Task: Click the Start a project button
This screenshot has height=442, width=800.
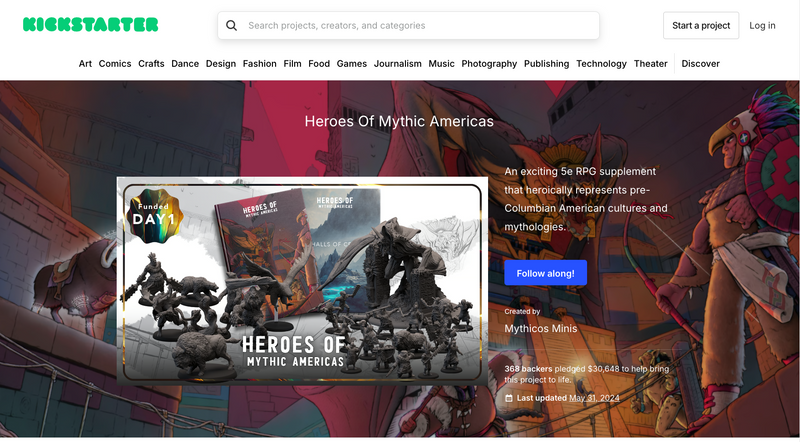Action: [701, 26]
